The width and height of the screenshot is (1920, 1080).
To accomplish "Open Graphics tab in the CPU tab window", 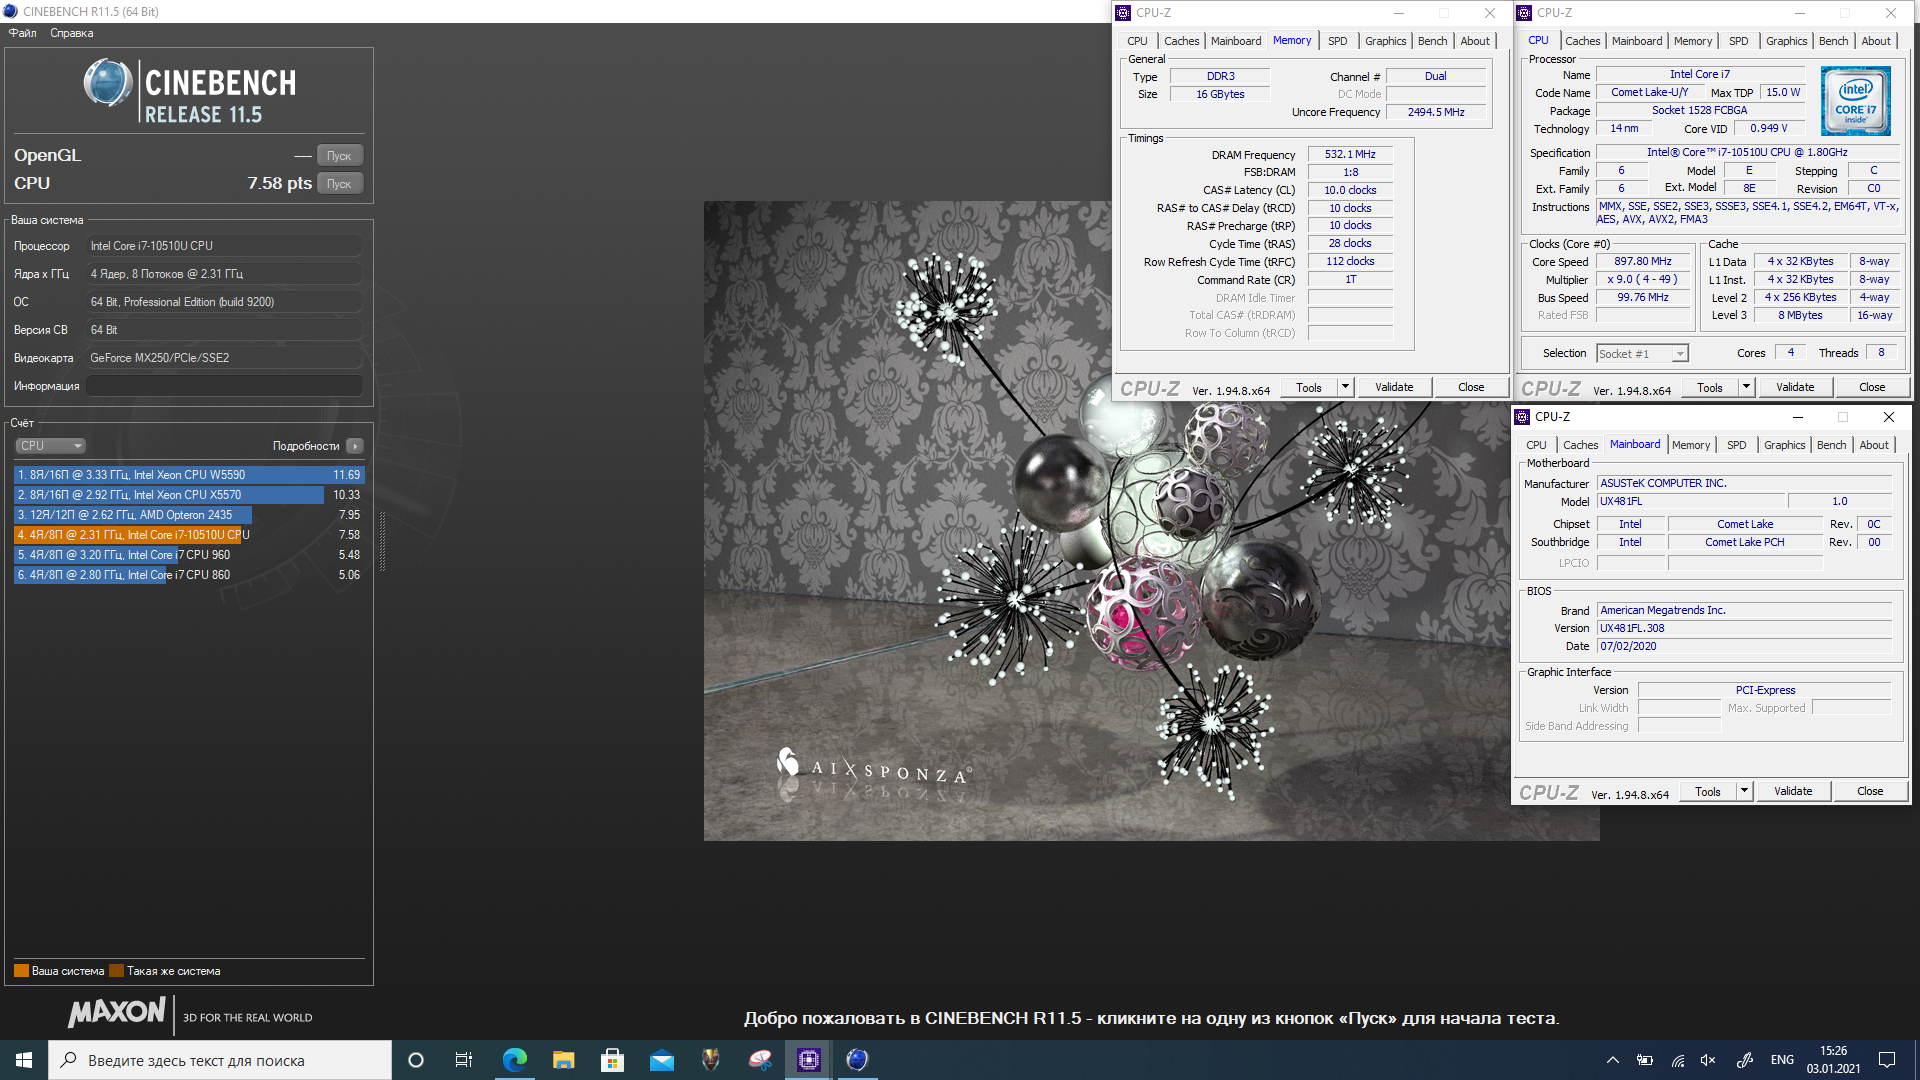I will [x=1786, y=41].
